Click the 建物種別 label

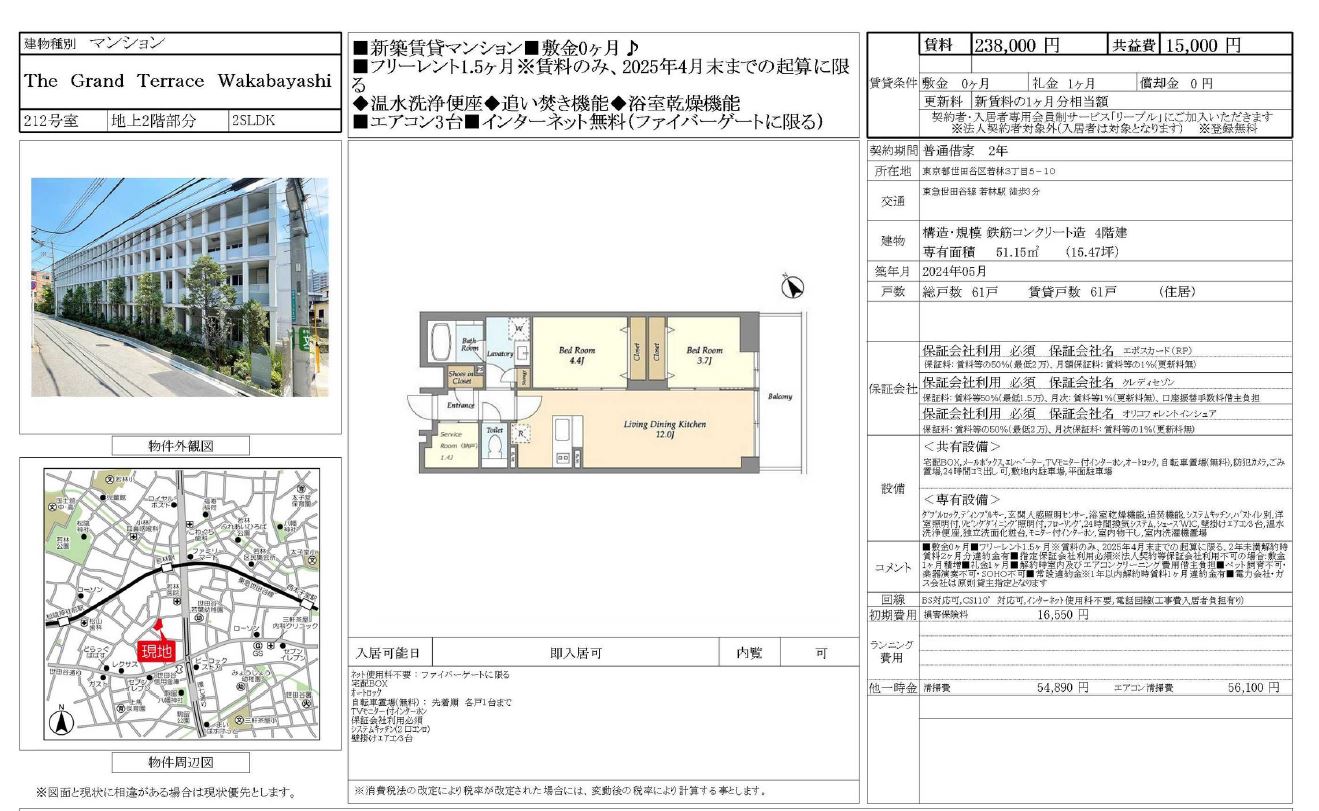[48, 44]
